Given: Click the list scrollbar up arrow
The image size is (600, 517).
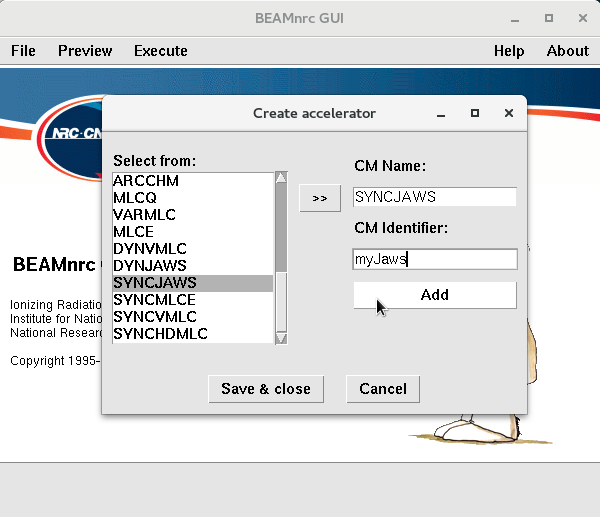Looking at the screenshot, I should [x=281, y=178].
